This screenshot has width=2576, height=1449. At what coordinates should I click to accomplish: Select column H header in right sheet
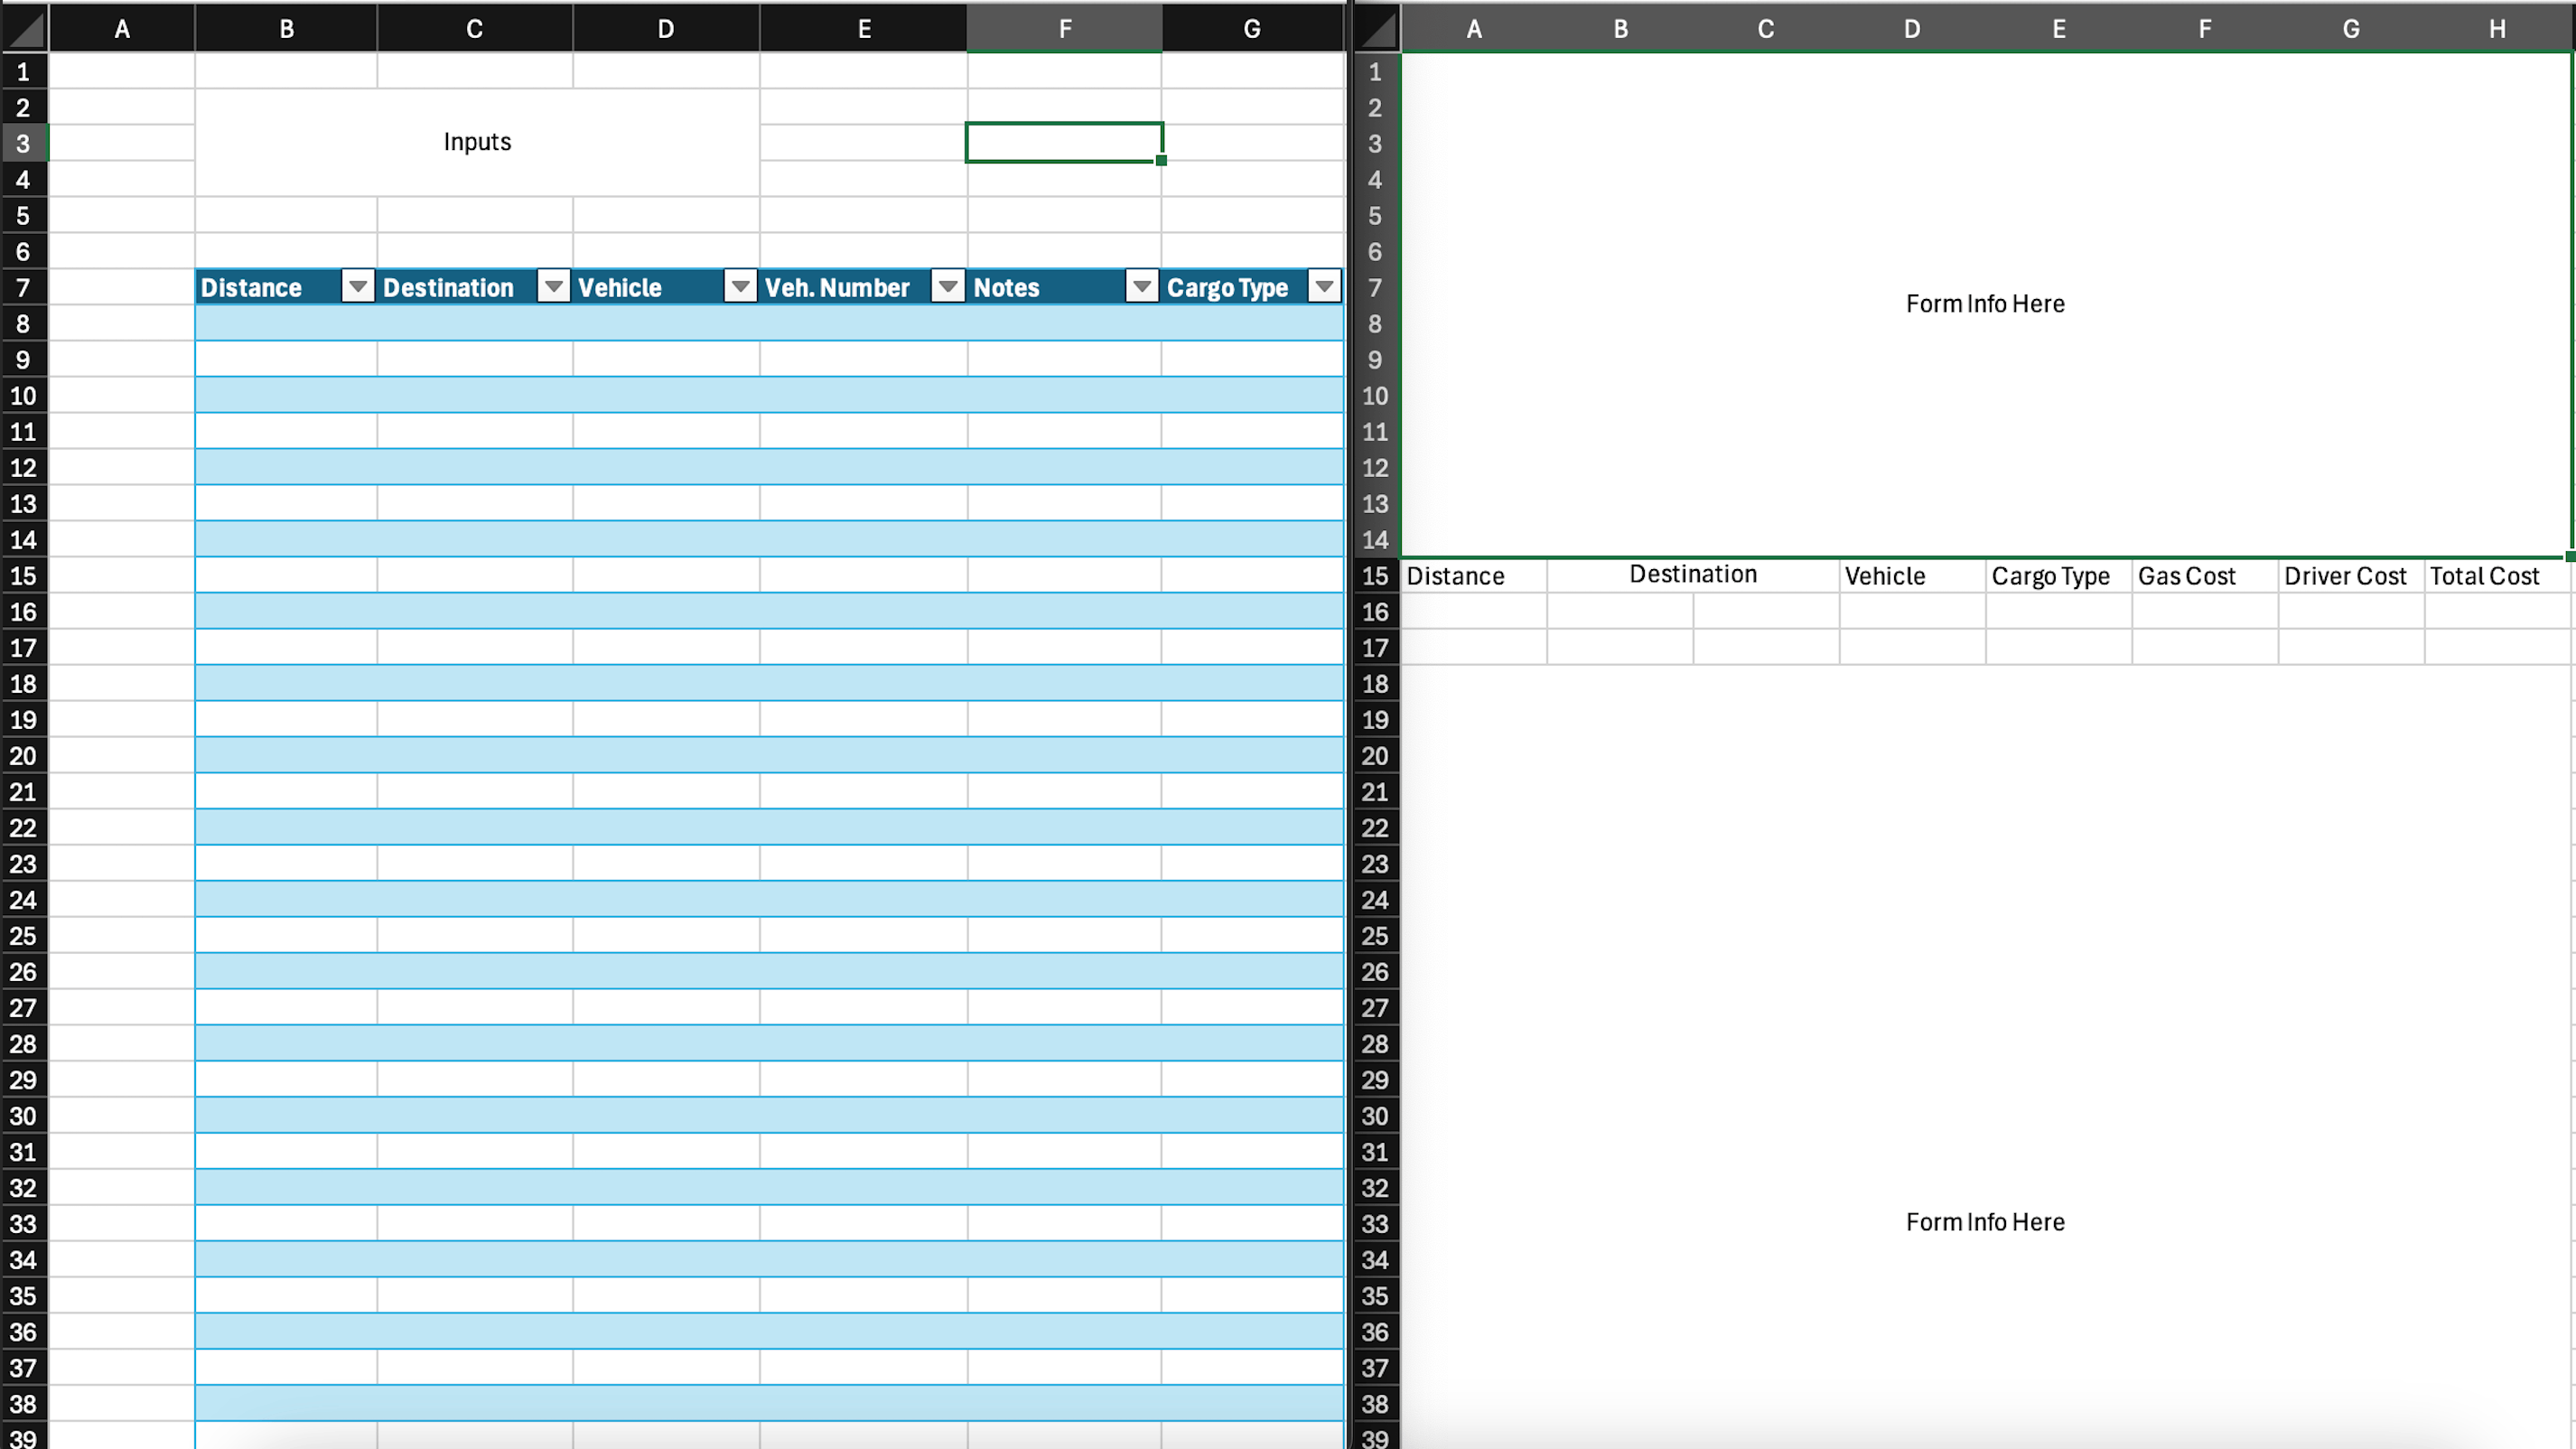coord(2497,28)
